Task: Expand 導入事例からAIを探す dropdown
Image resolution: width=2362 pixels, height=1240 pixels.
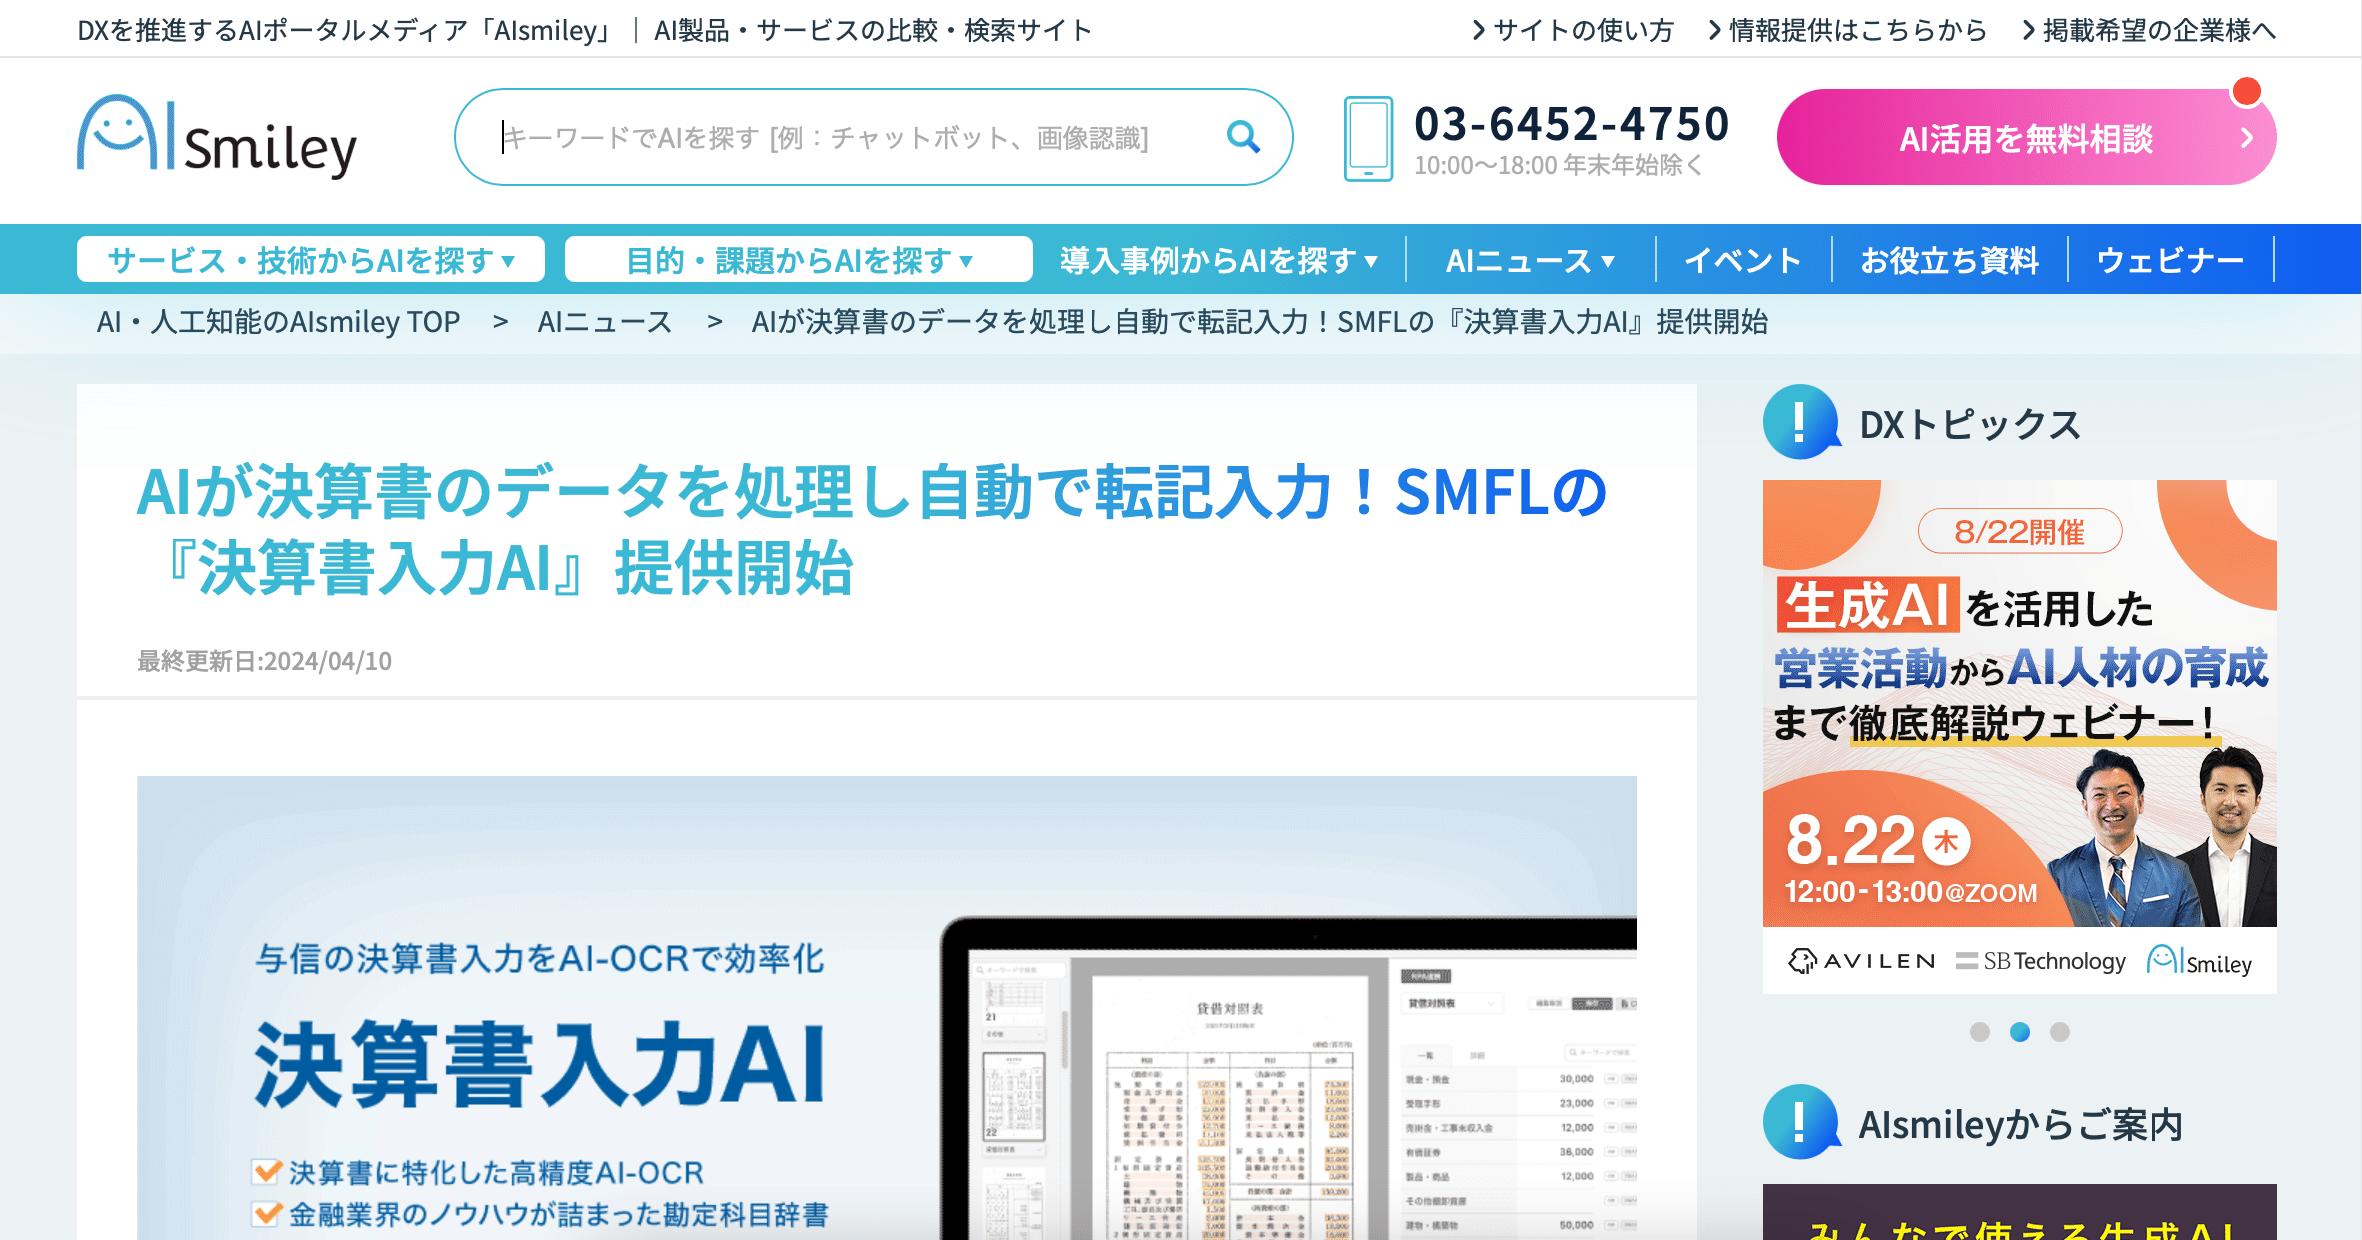Action: (x=1219, y=260)
